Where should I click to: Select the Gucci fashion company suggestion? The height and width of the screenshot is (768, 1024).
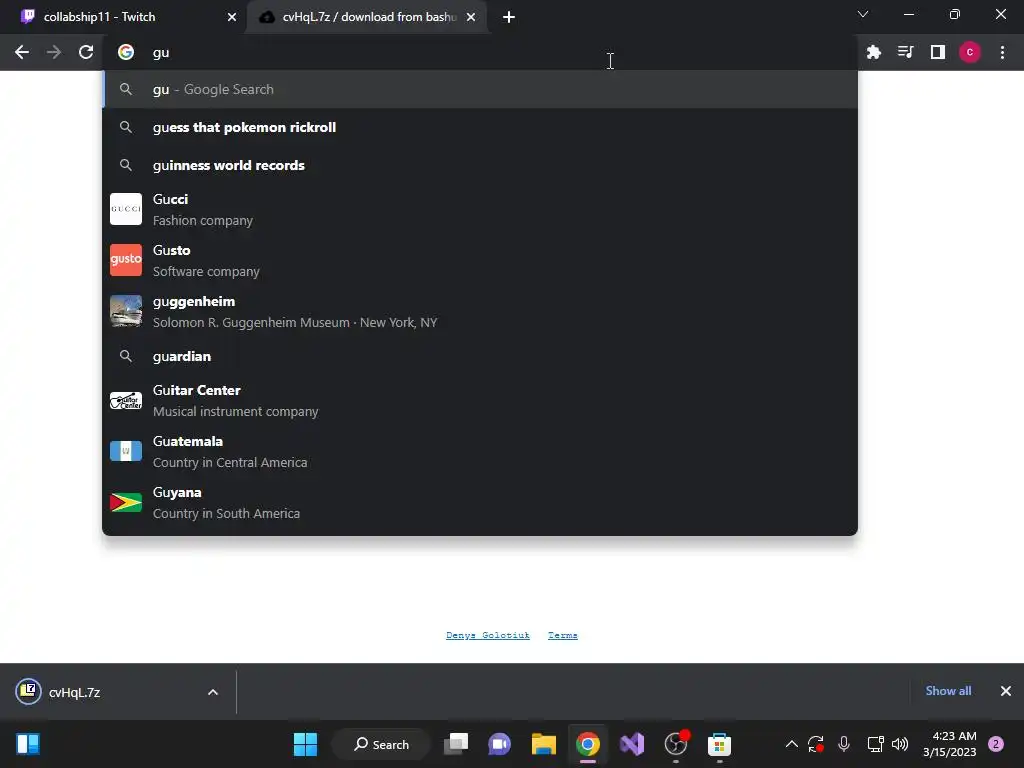(480, 210)
